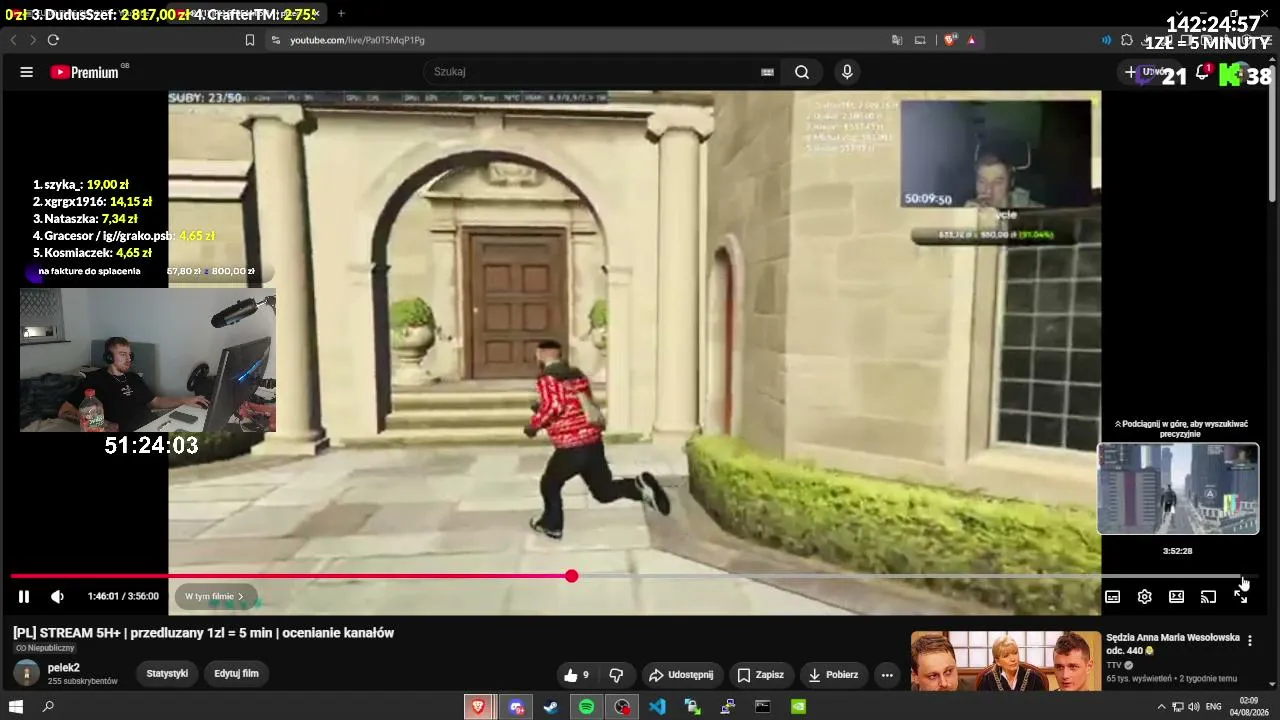Bookmark this page in the address bar
The height and width of the screenshot is (720, 1280).
coord(250,40)
